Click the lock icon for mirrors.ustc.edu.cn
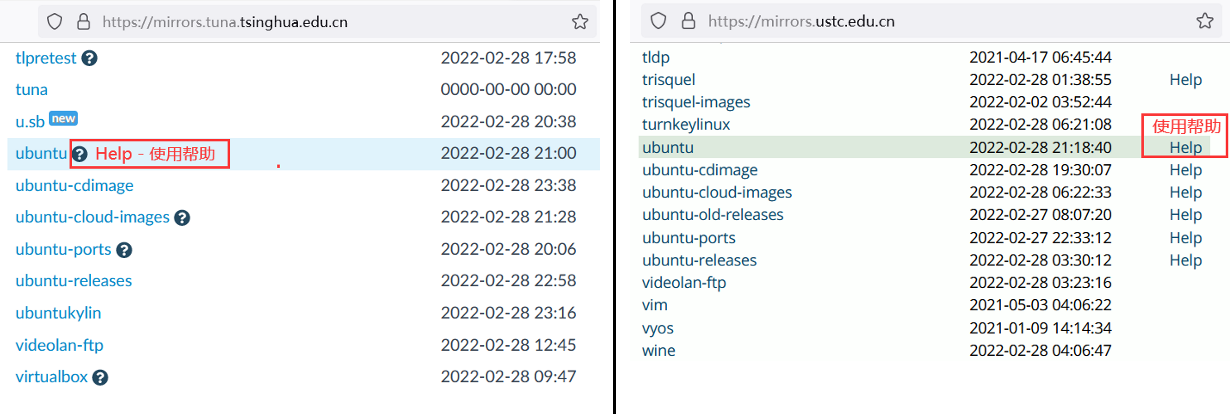 (688, 21)
